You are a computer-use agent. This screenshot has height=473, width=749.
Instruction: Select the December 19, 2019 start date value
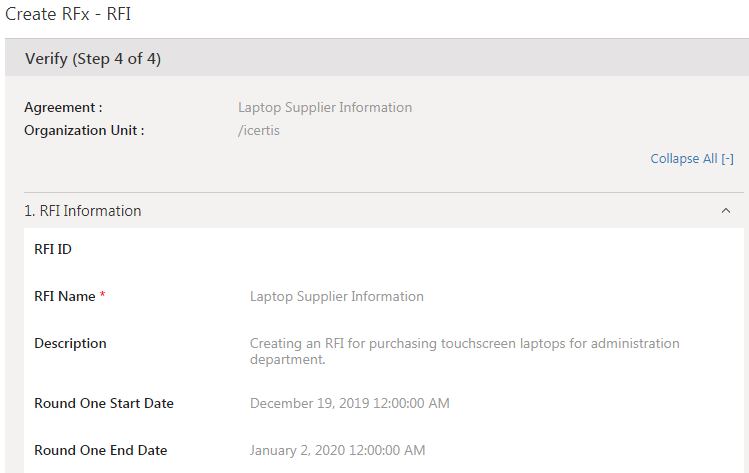point(349,403)
